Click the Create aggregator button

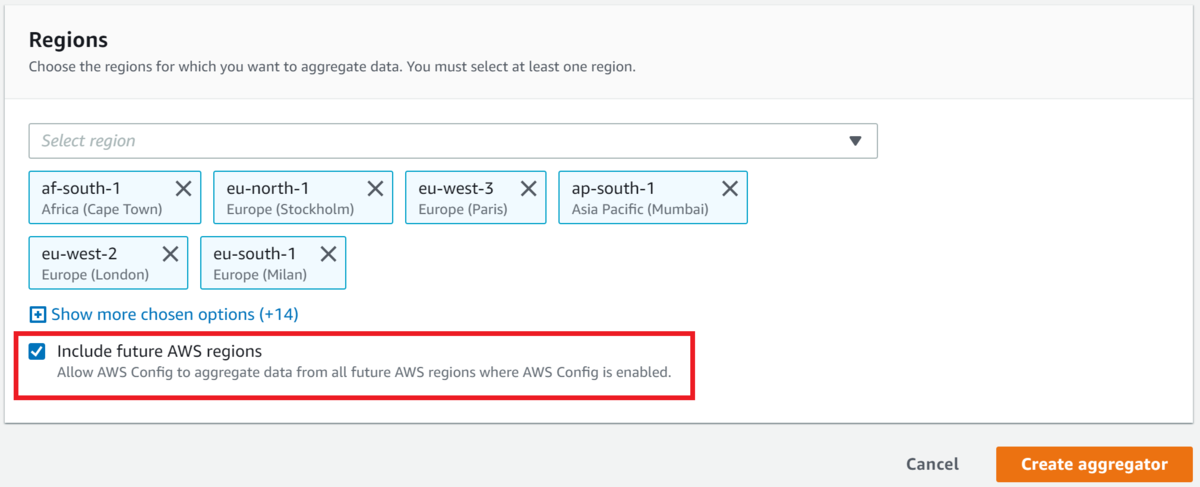[1094, 464]
